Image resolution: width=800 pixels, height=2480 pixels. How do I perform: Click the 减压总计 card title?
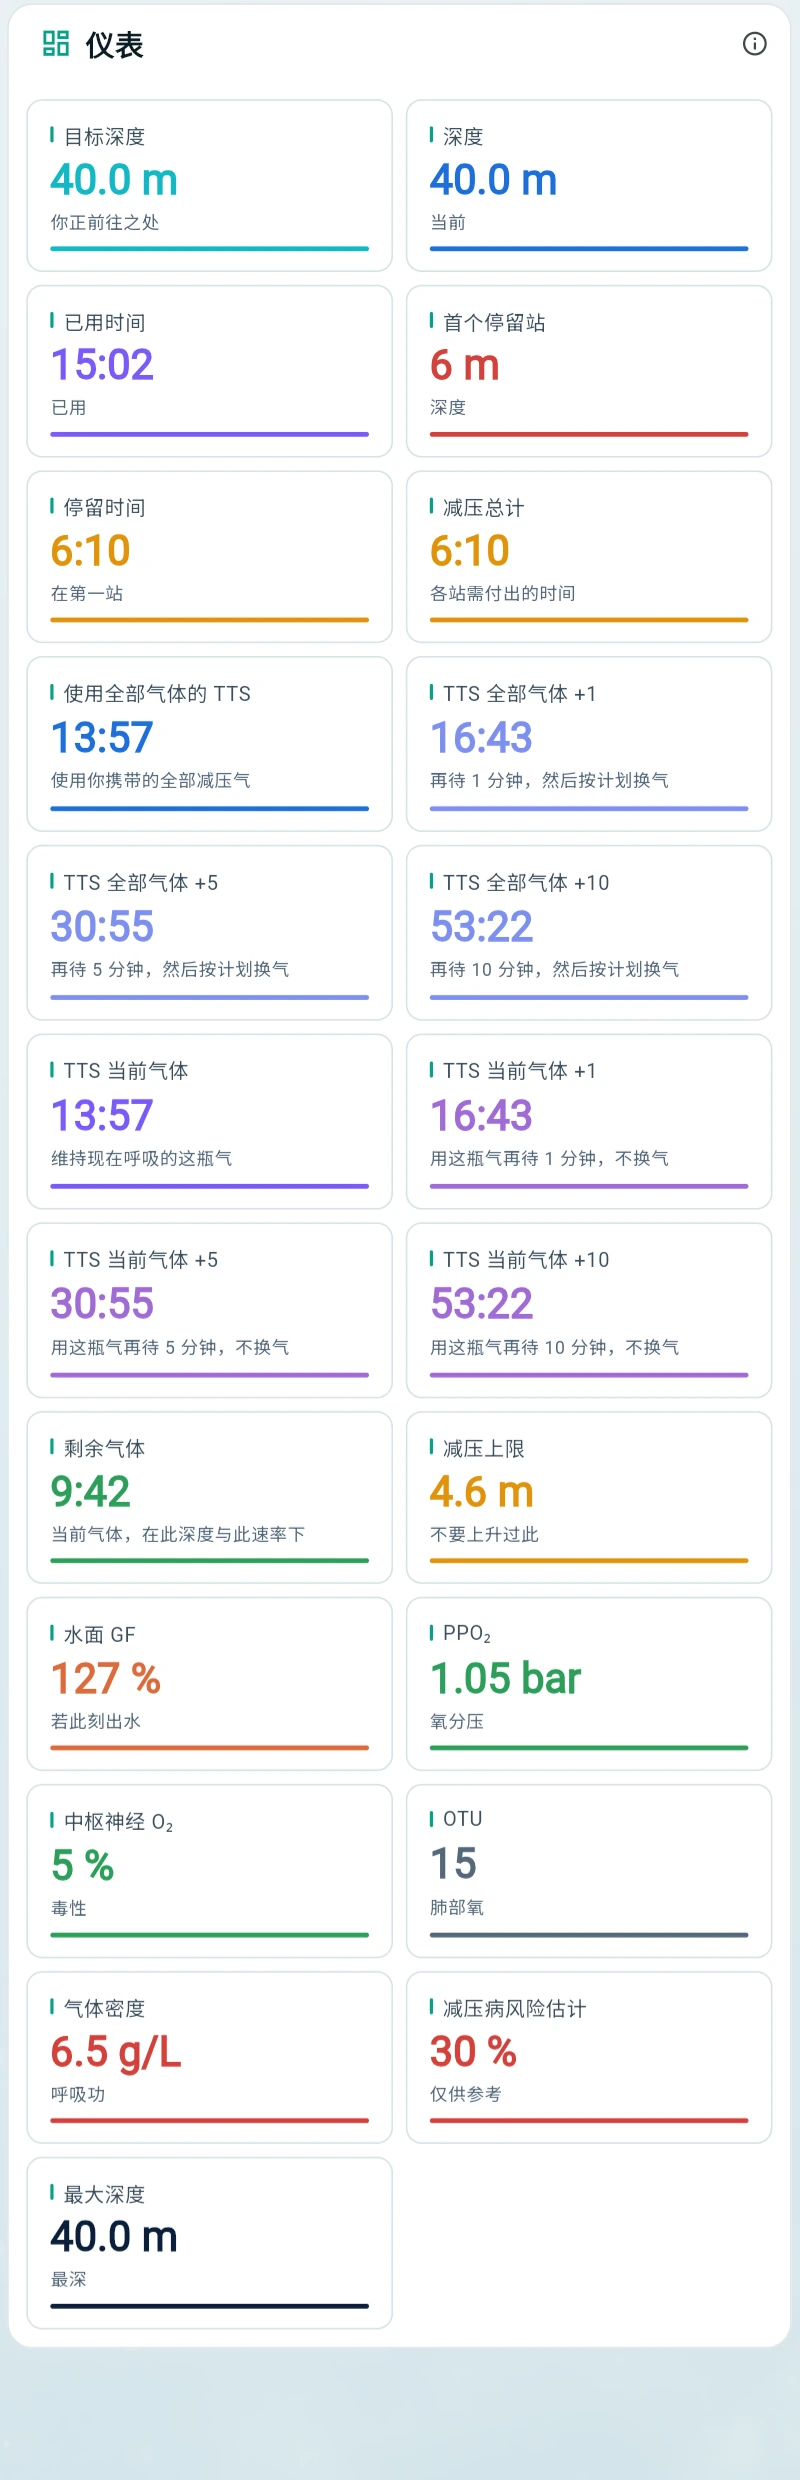(x=483, y=507)
